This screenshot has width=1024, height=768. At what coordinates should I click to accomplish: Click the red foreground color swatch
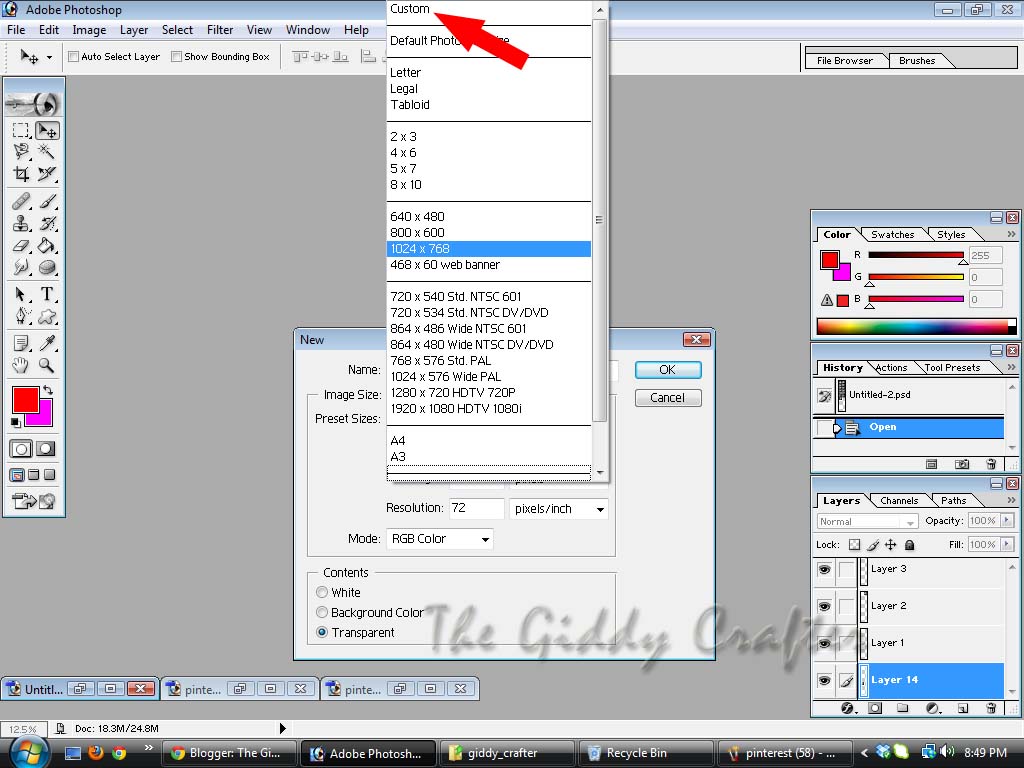(25, 399)
